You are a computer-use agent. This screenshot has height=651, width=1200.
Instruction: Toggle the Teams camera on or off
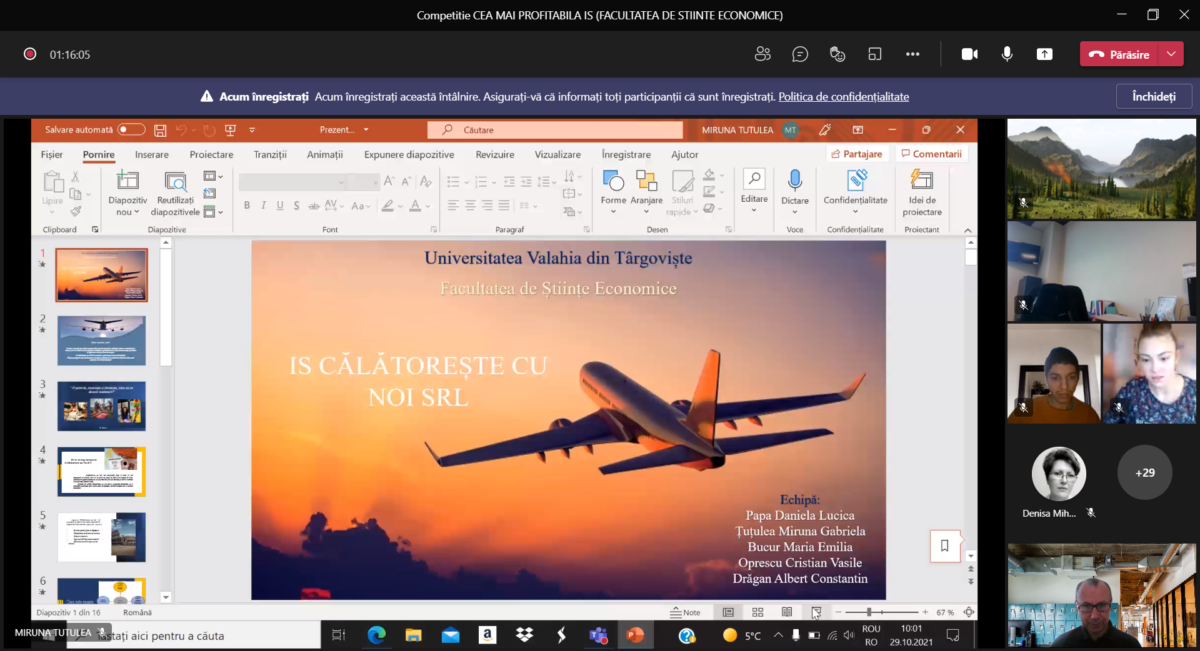969,54
